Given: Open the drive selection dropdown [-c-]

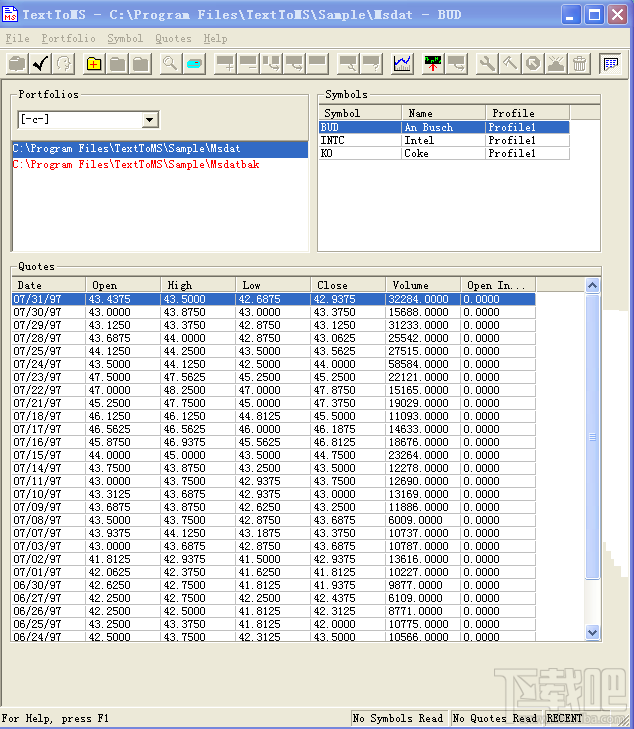Looking at the screenshot, I should [x=150, y=120].
